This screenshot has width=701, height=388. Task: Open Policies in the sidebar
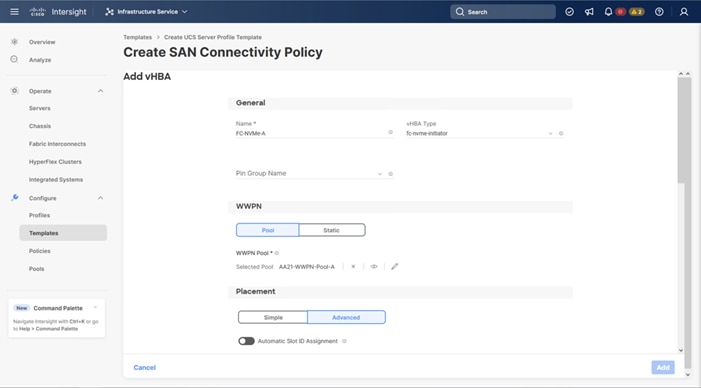click(39, 251)
